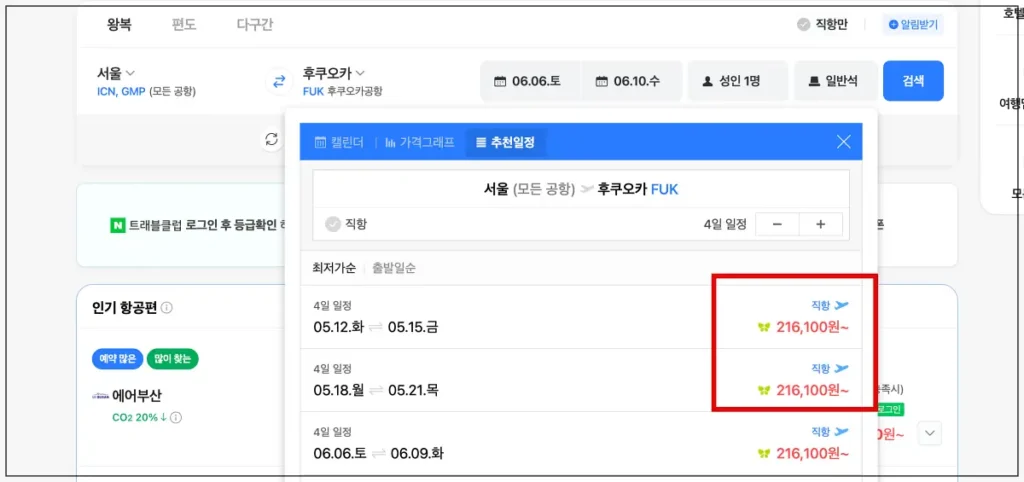Viewport: 1024px width, 482px height.
Task: Click the 에어부산 airline name
Action: click(137, 396)
